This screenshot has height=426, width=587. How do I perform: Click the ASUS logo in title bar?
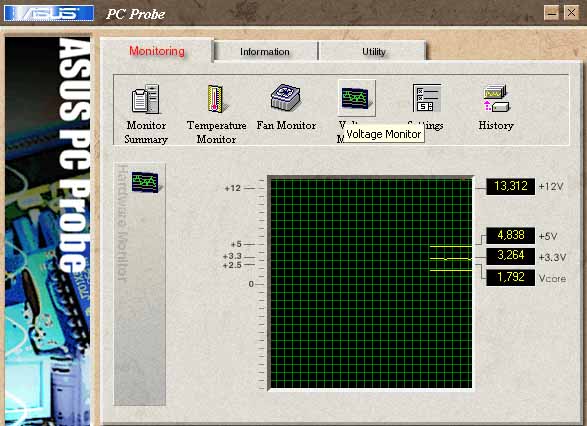pyautogui.click(x=49, y=13)
